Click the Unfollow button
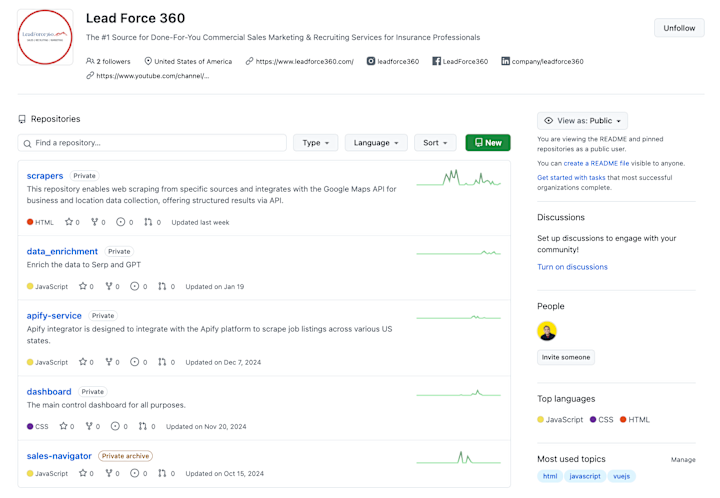The width and height of the screenshot is (720, 498). [679, 28]
